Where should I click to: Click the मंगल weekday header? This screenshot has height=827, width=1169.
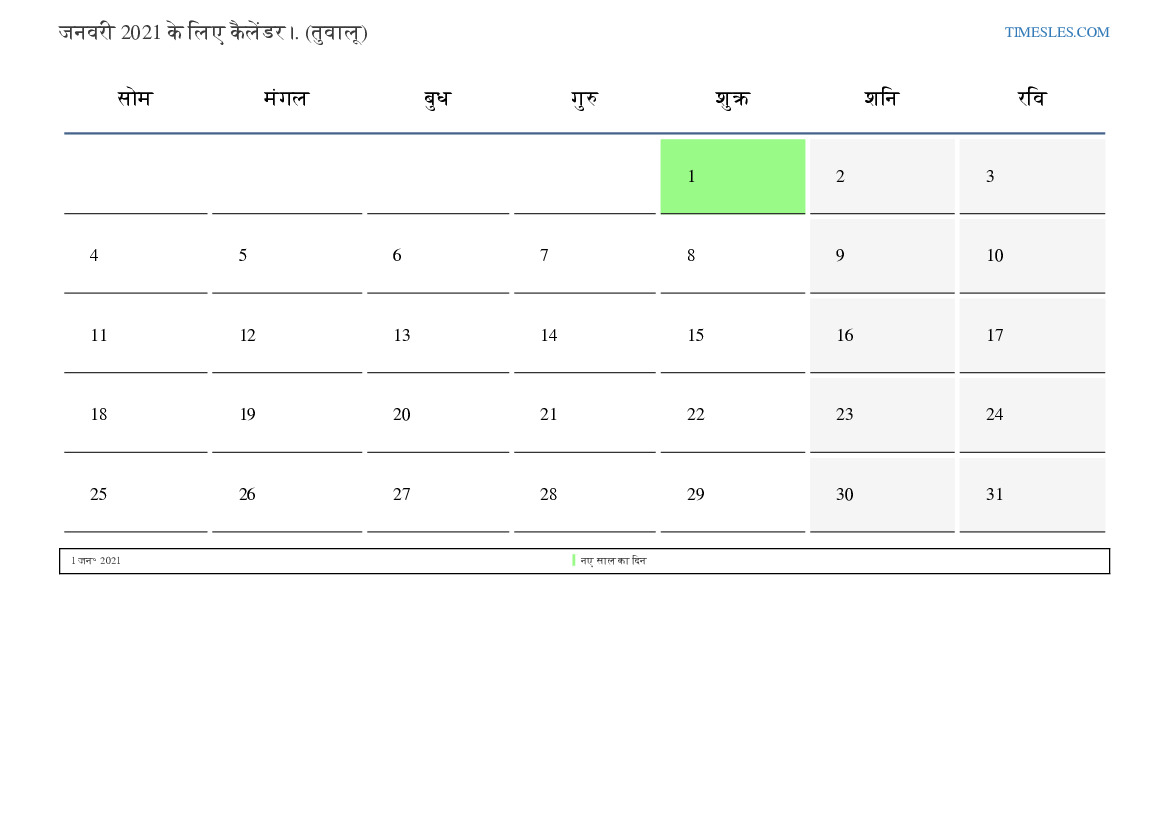(x=286, y=99)
